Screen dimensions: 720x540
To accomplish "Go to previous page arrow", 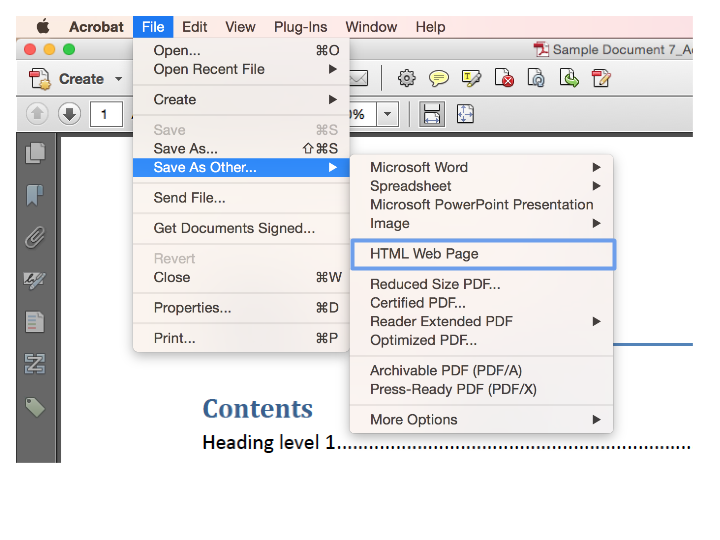I will coord(37,113).
